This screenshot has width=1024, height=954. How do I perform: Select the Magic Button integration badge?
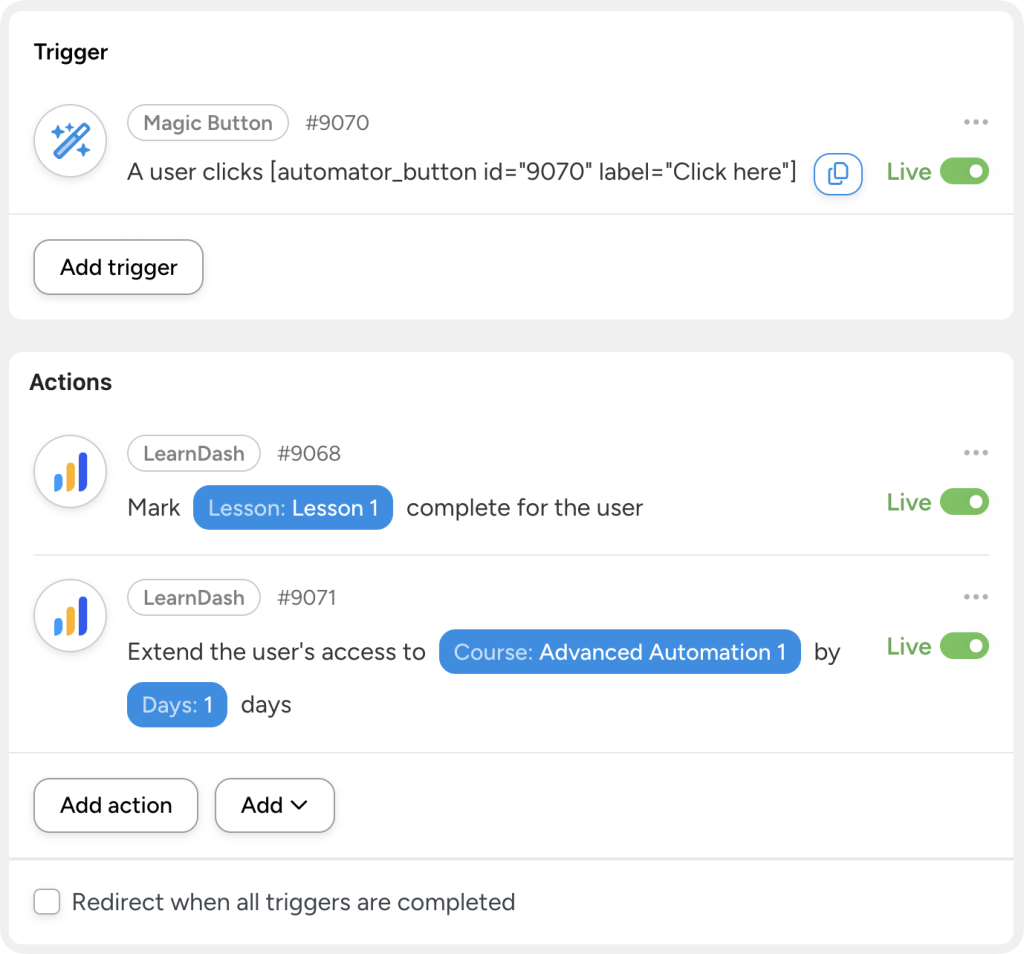pyautogui.click(x=207, y=123)
